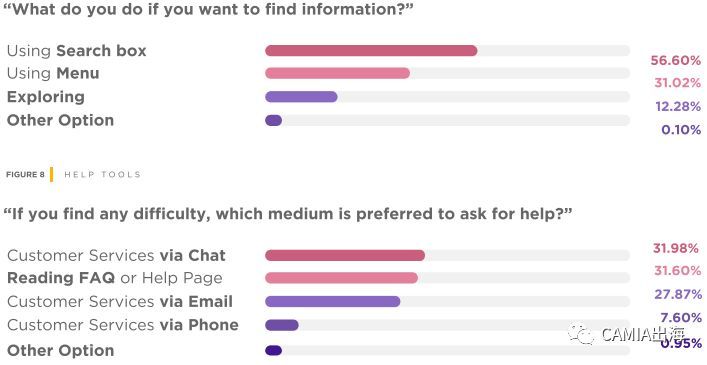Click the purple Exploring bar
The height and width of the screenshot is (365, 707).
tap(301, 96)
